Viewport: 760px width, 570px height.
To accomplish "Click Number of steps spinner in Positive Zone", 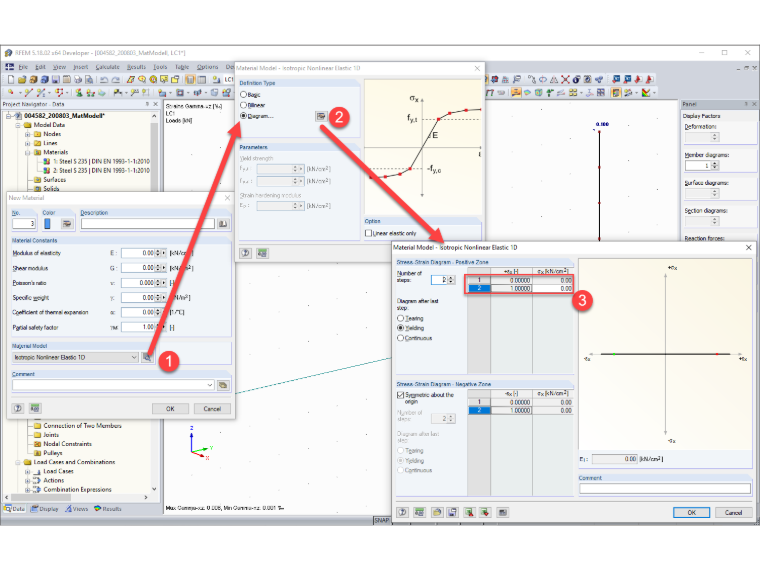I will coord(451,280).
